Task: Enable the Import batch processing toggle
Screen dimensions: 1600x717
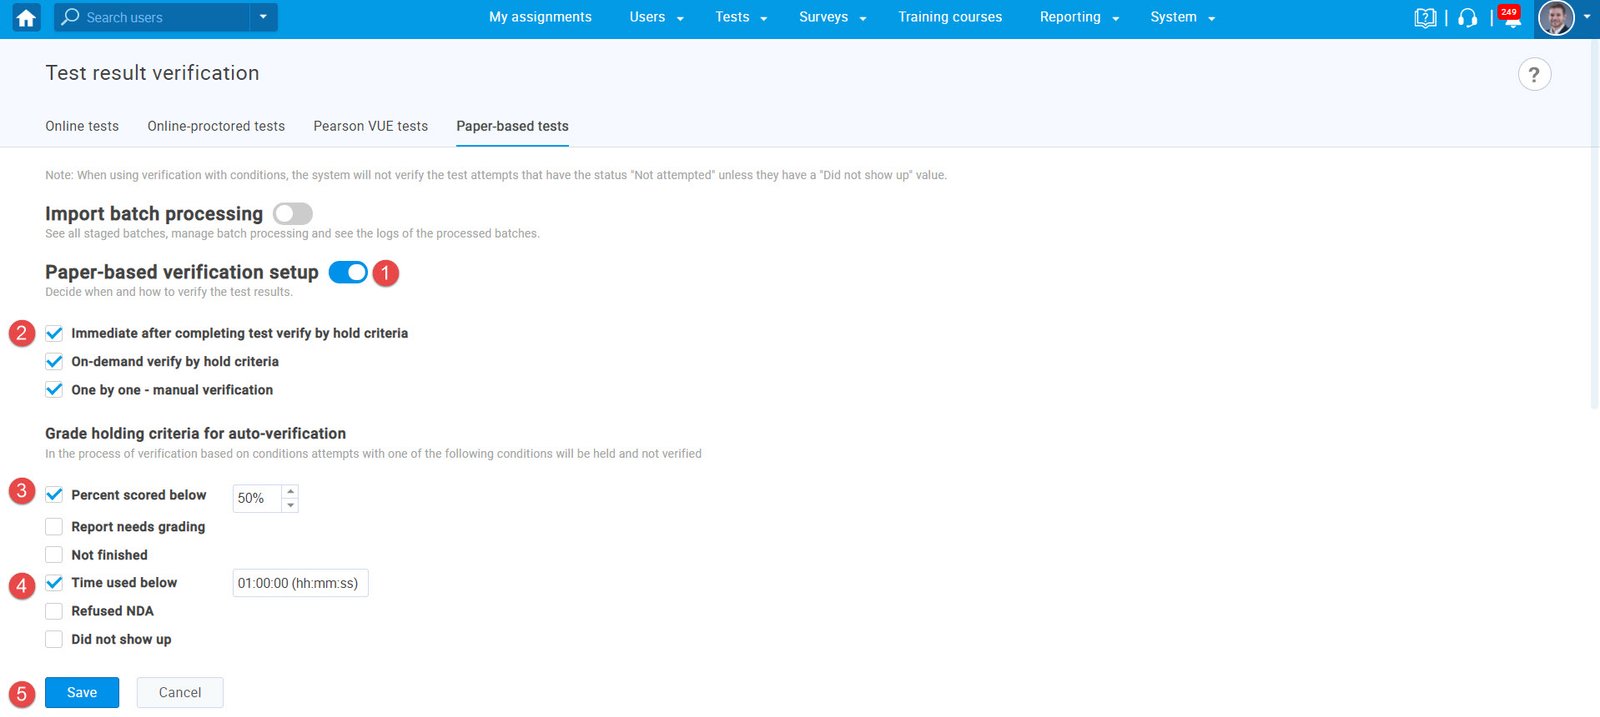Action: click(292, 214)
